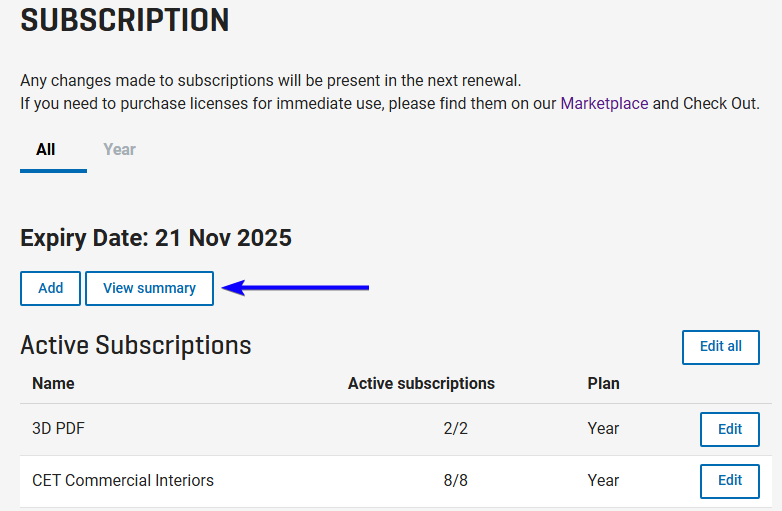
Task: Click the 2/2 subscription count
Action: 455,429
